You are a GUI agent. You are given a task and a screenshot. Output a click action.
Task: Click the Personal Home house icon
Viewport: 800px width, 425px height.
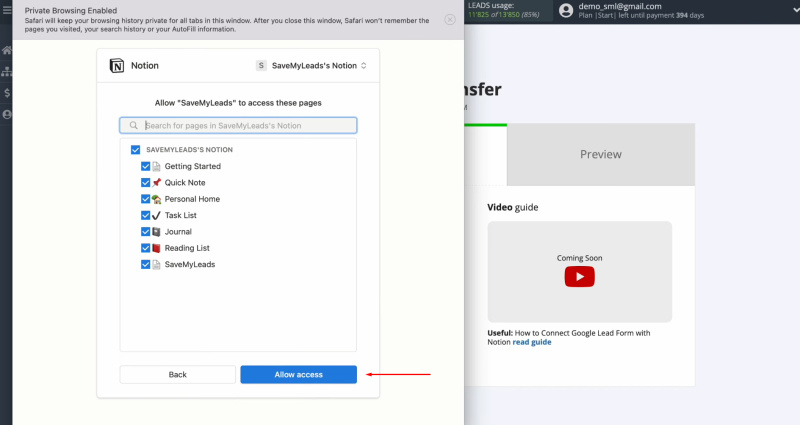coord(156,199)
